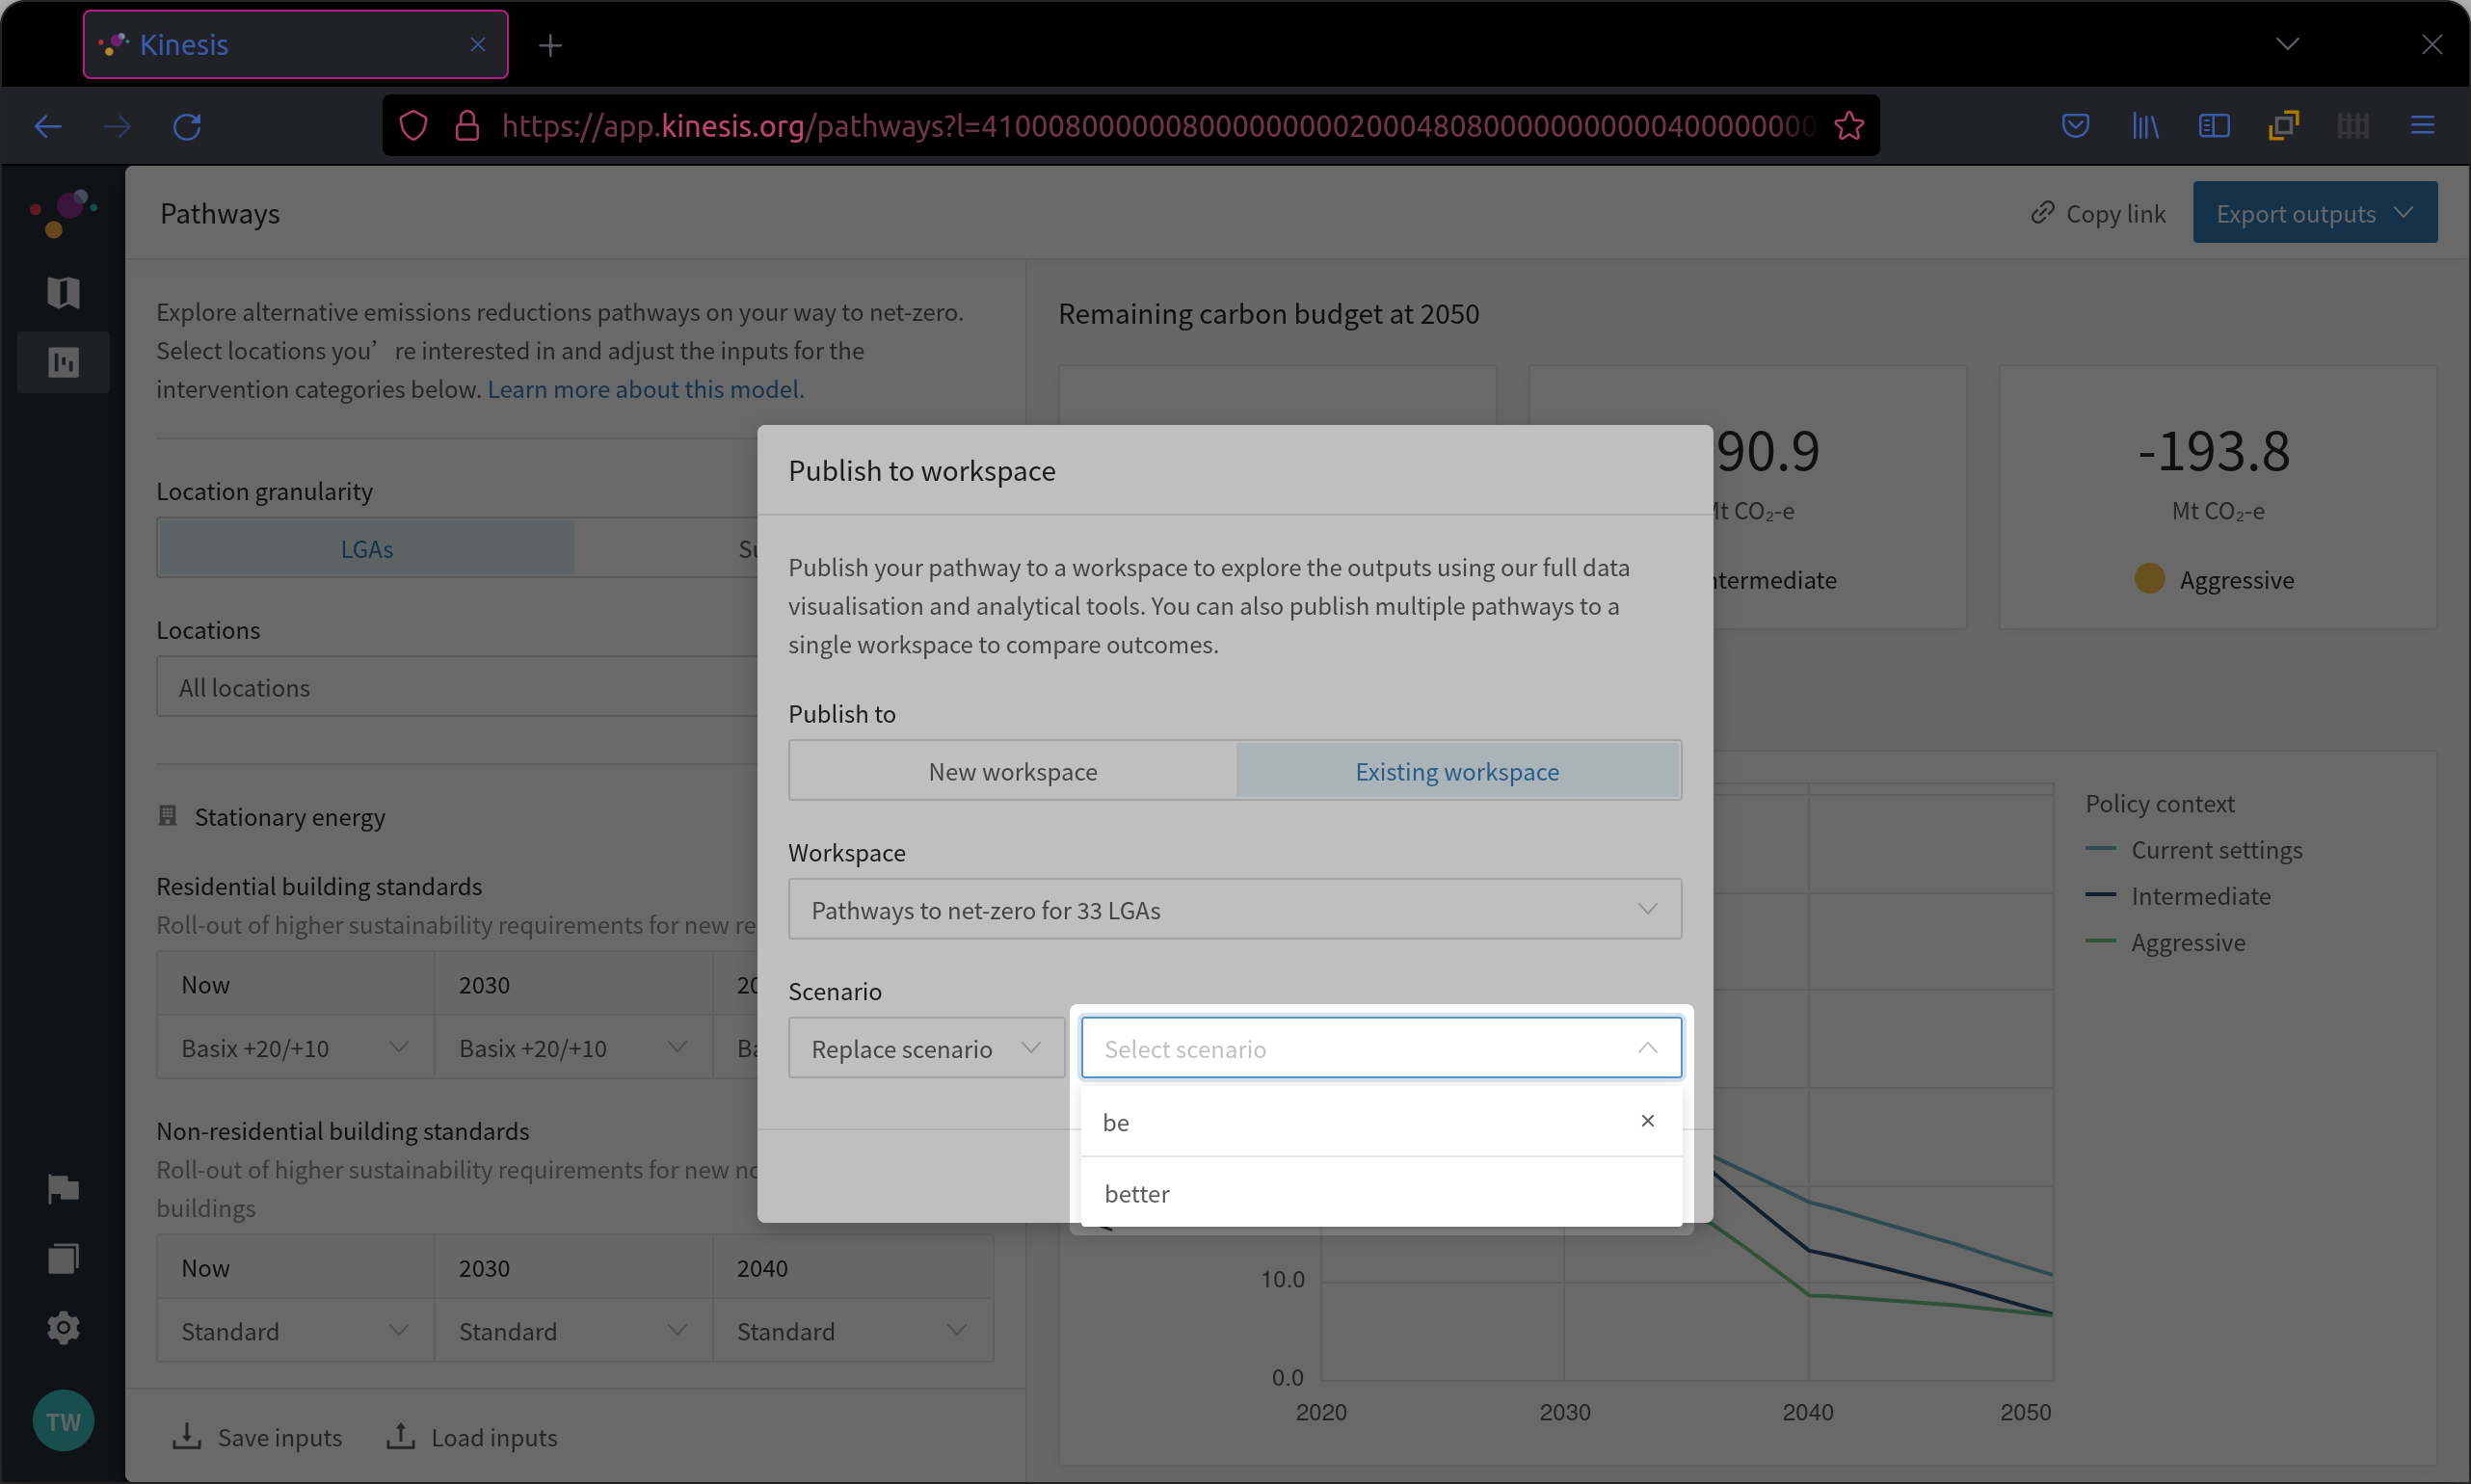Screen dimensions: 2471x1484
Task: Open settings gear in sidebar
Action: coord(63,1328)
